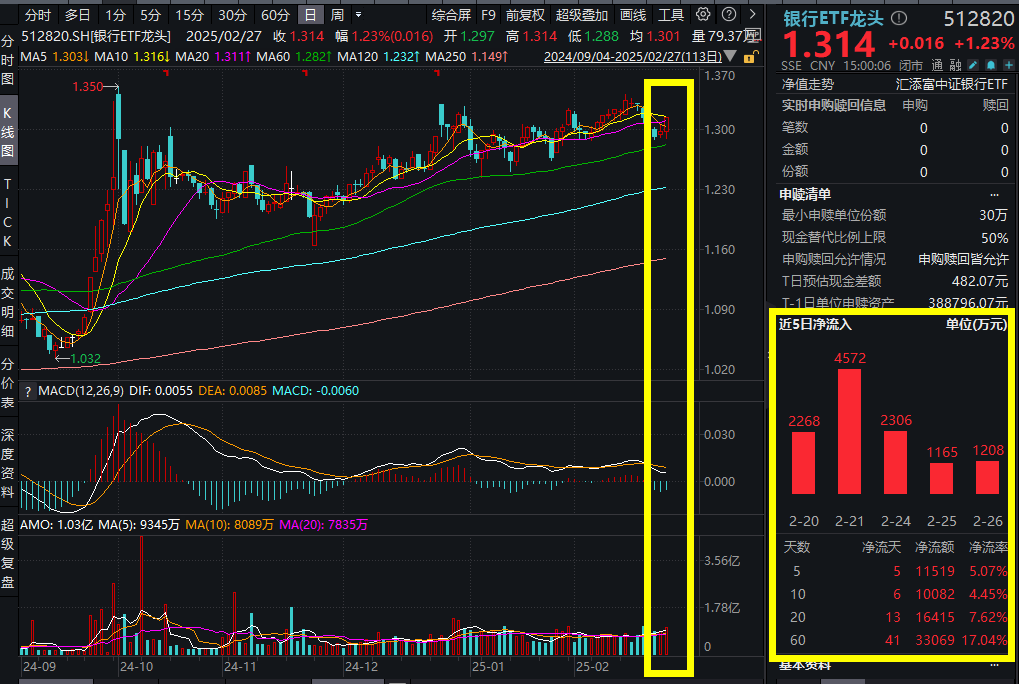Select the 60分 interval
The width and height of the screenshot is (1019, 684).
click(272, 15)
